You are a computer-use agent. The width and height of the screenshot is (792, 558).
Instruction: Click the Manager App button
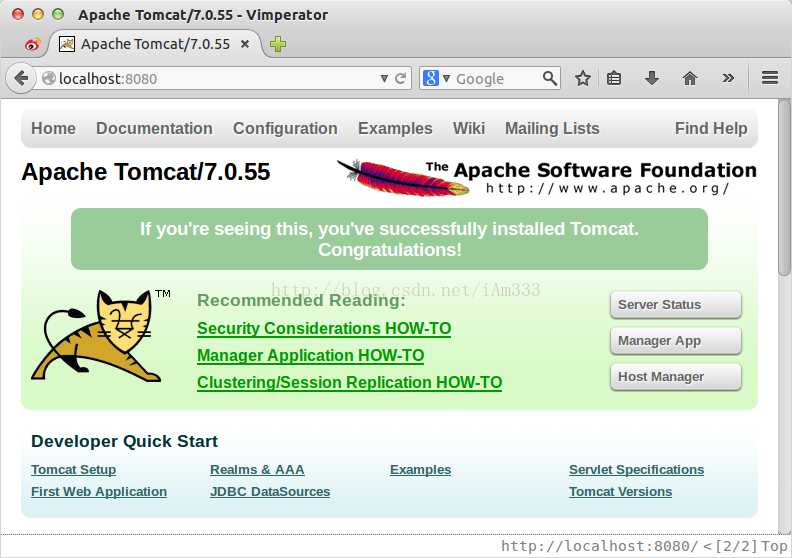tap(676, 341)
